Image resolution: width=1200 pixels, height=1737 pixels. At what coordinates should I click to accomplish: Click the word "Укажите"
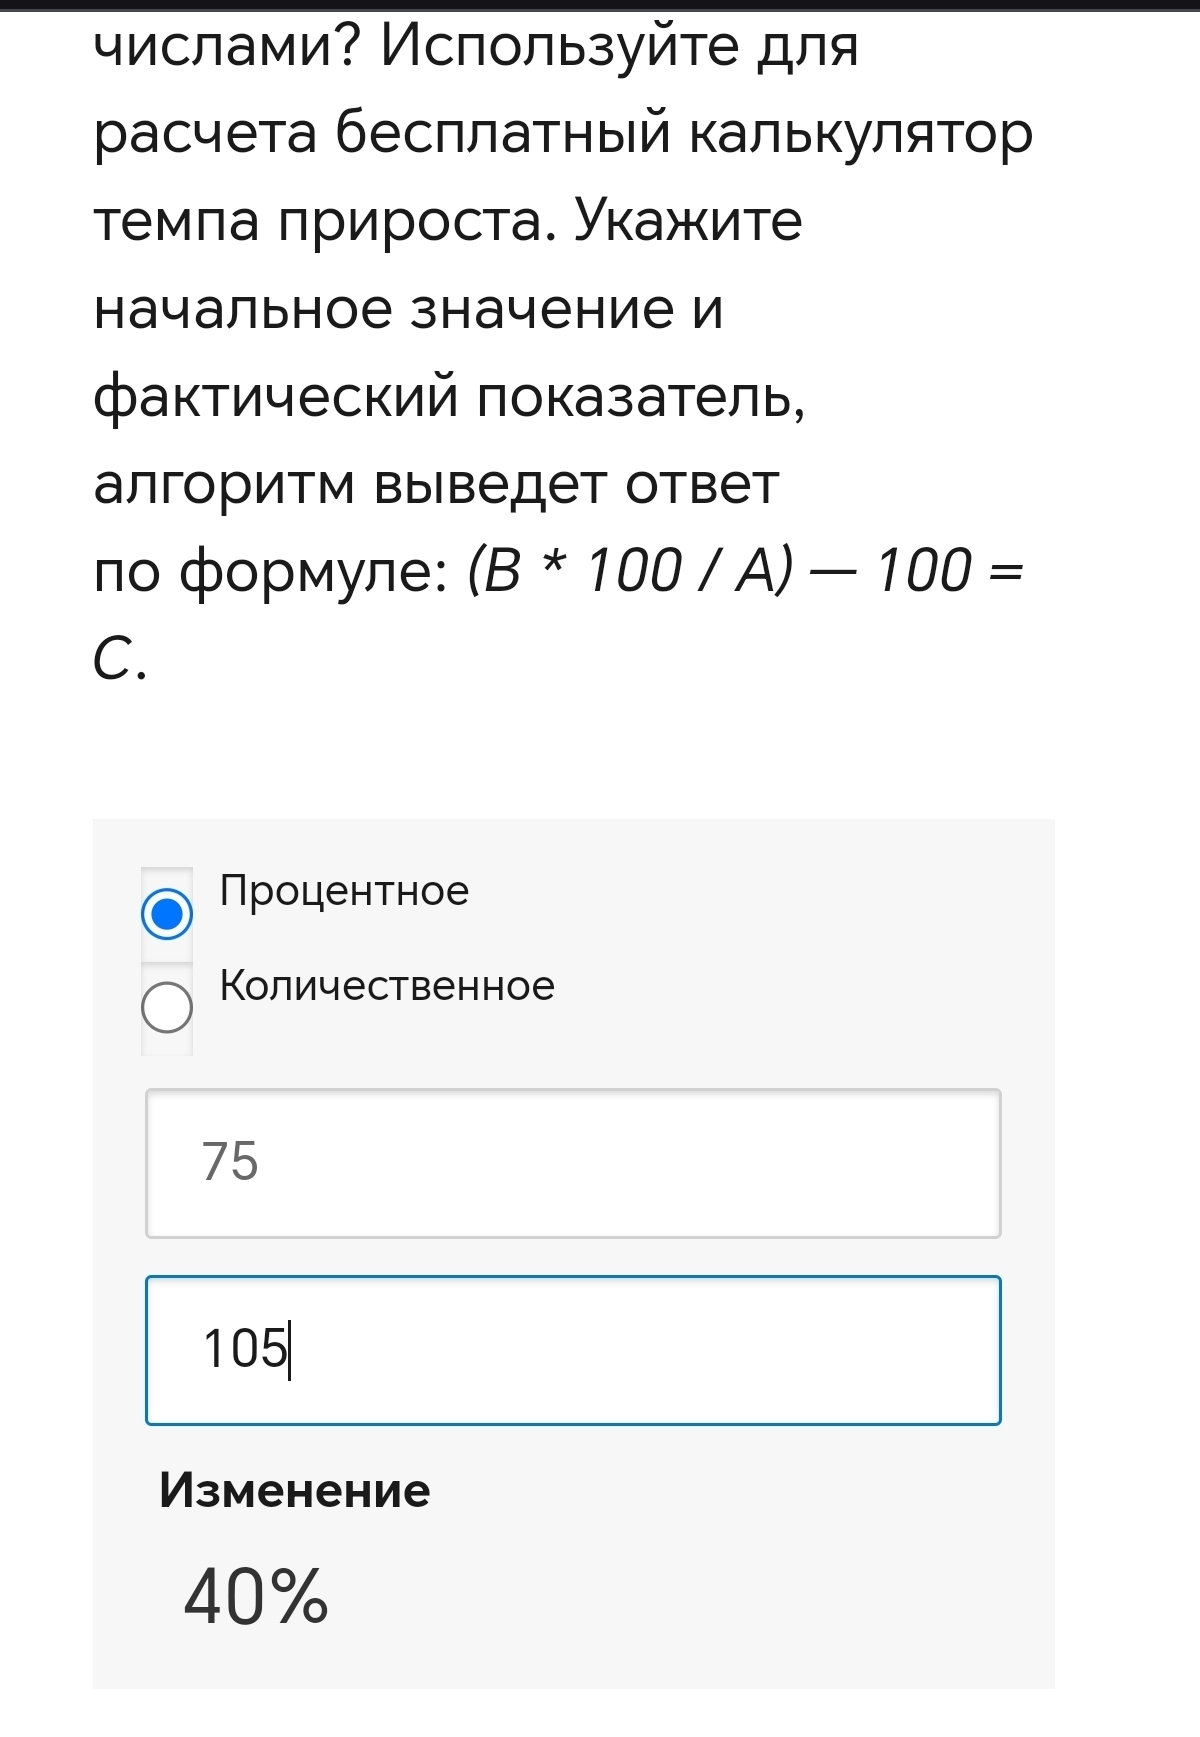[x=688, y=221]
